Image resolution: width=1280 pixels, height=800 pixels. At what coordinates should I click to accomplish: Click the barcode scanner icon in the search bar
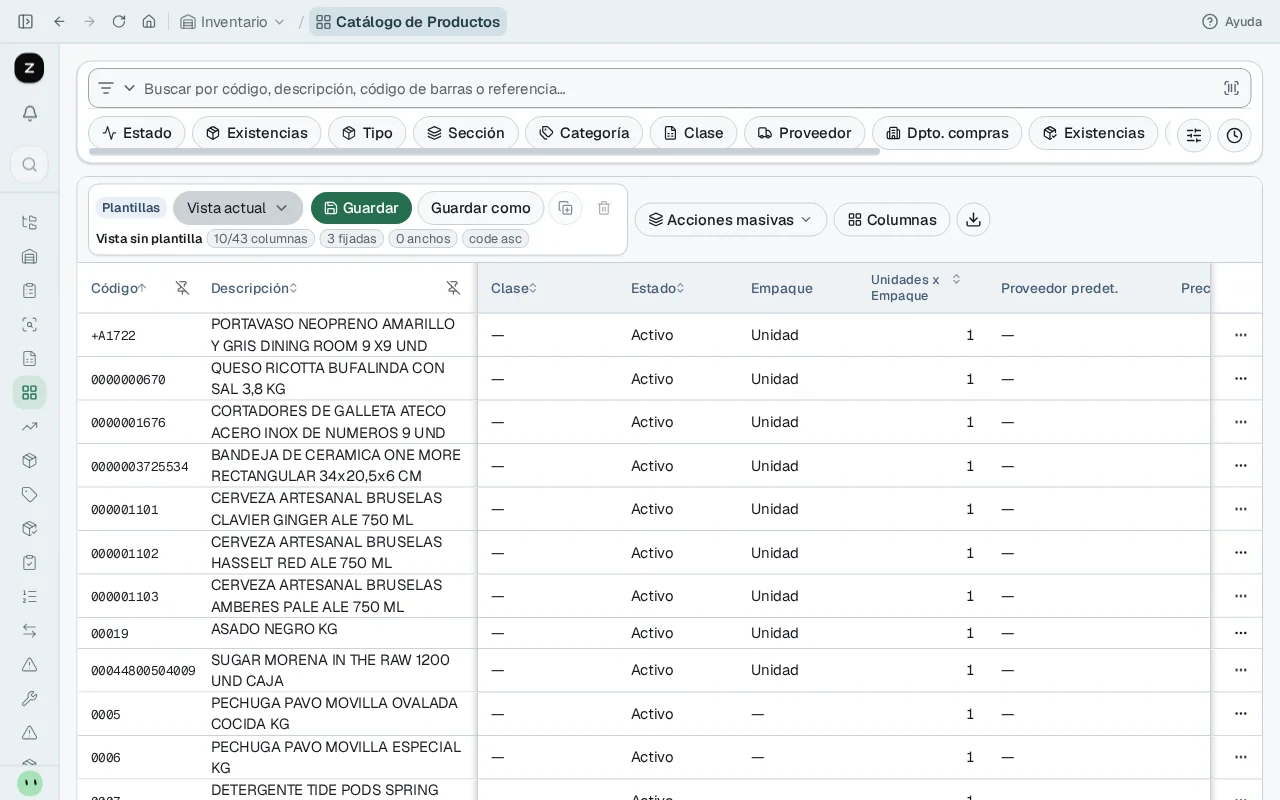(1231, 88)
